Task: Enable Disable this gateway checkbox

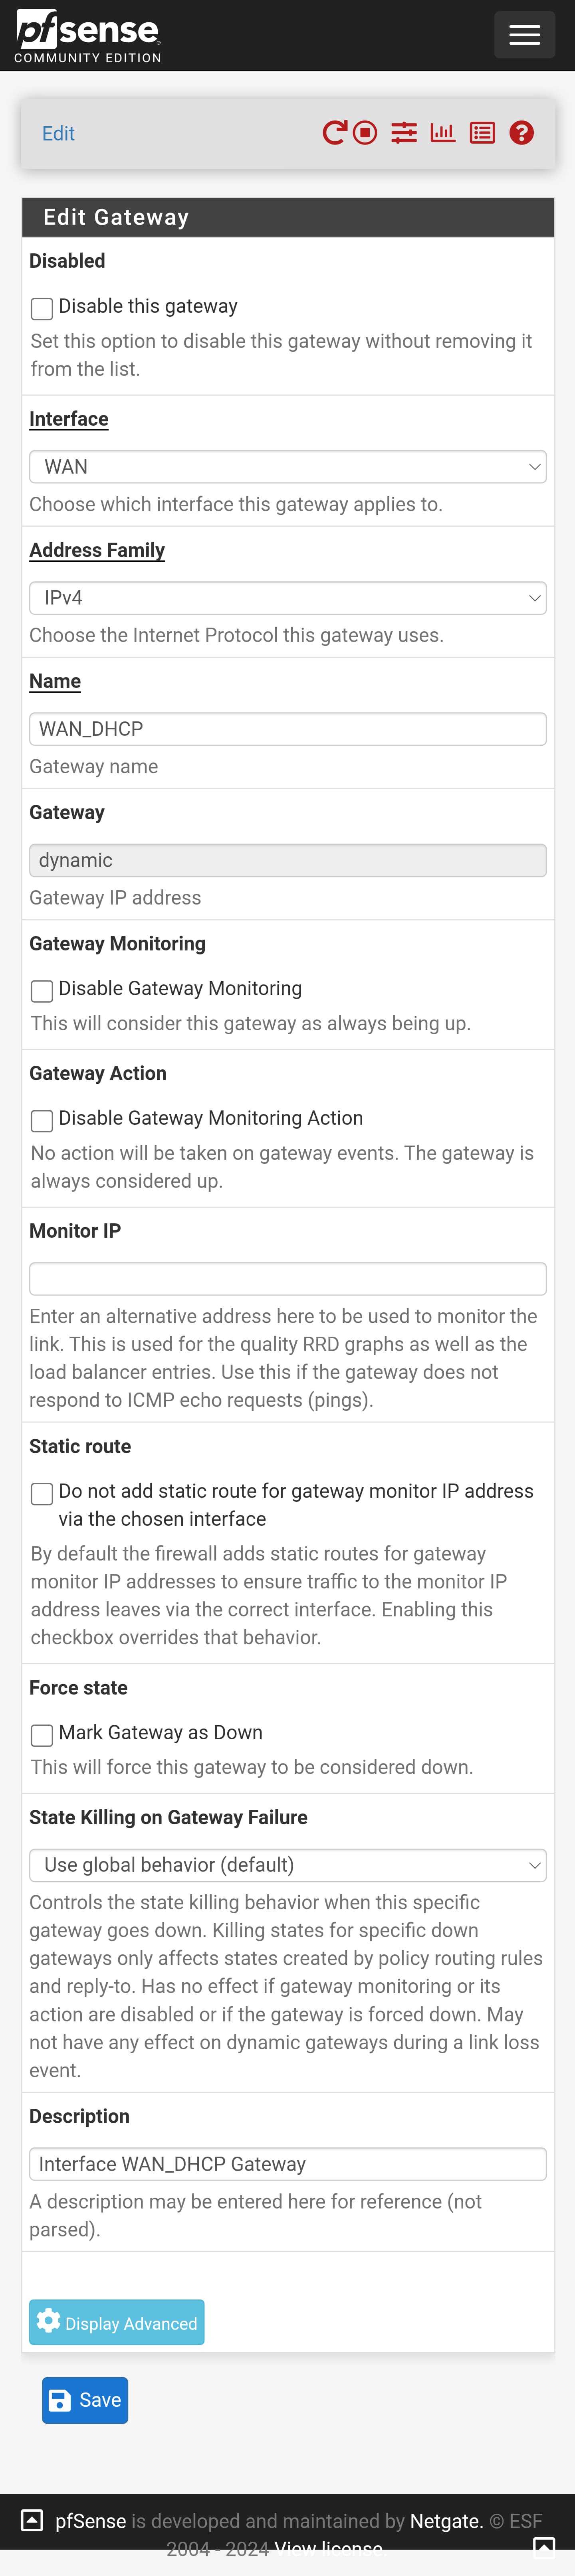Action: click(x=42, y=308)
